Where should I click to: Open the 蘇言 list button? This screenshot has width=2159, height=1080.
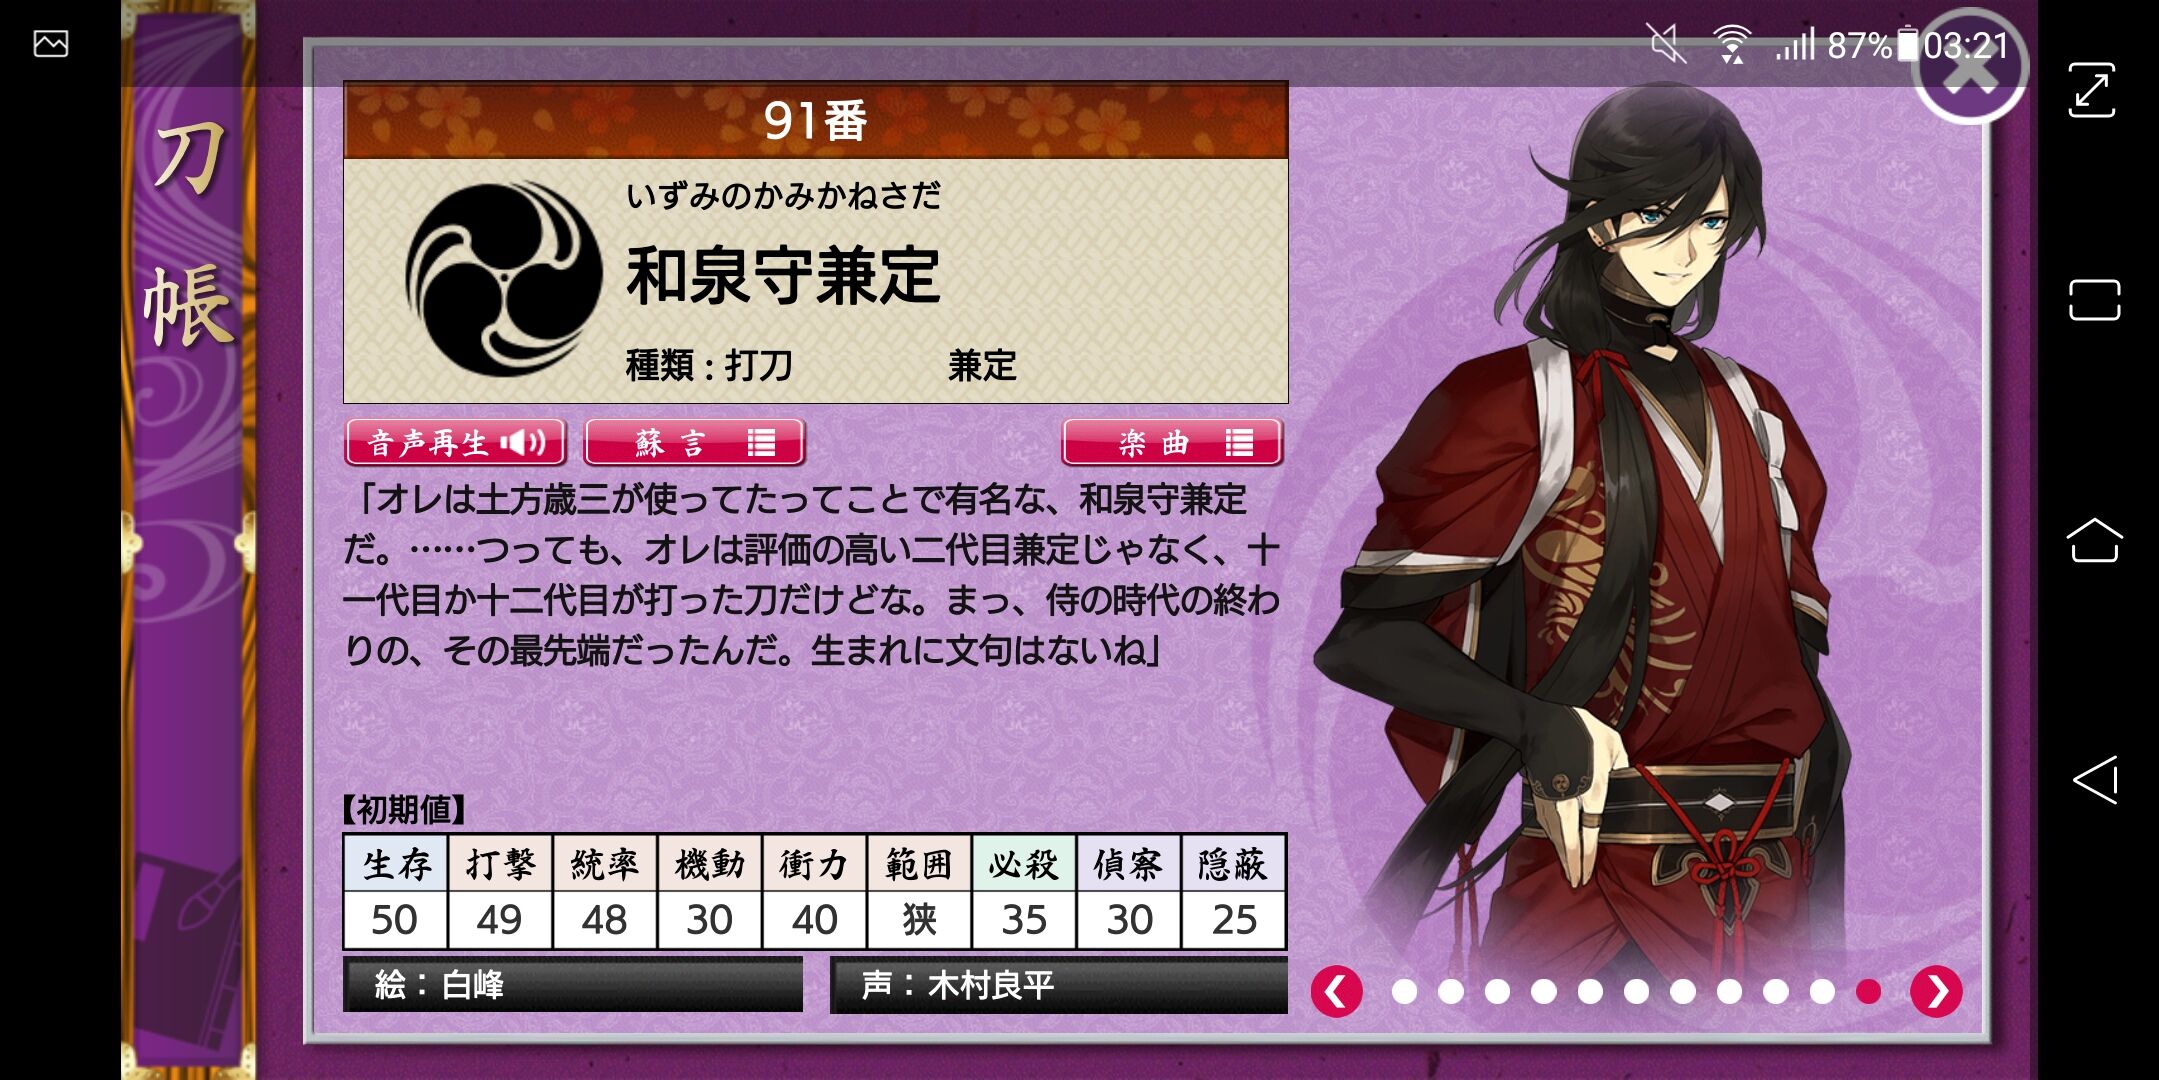coord(694,442)
